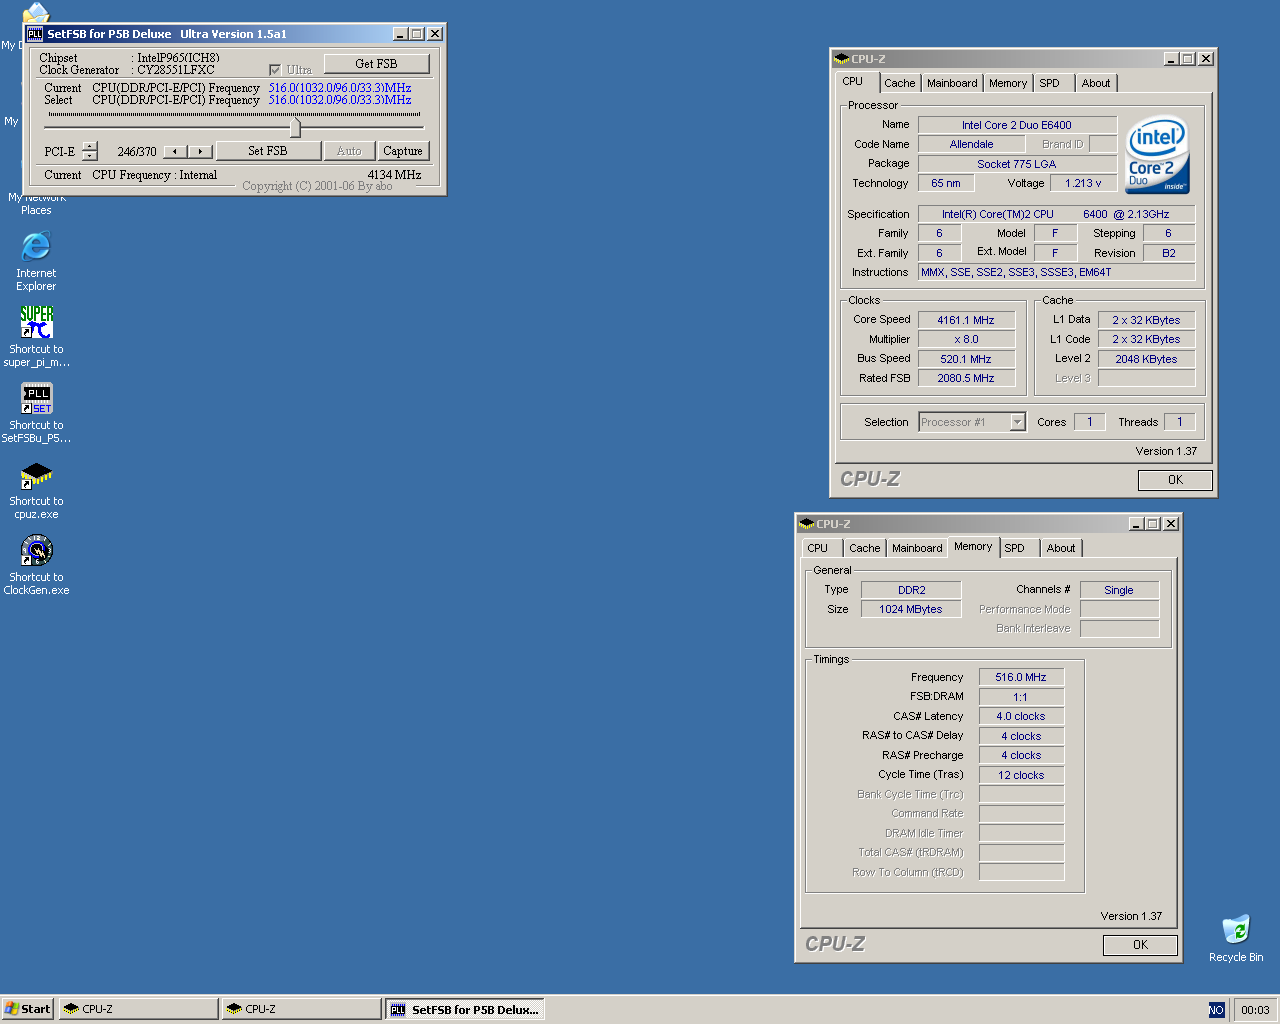Open the Recycle Bin icon

(x=1236, y=929)
